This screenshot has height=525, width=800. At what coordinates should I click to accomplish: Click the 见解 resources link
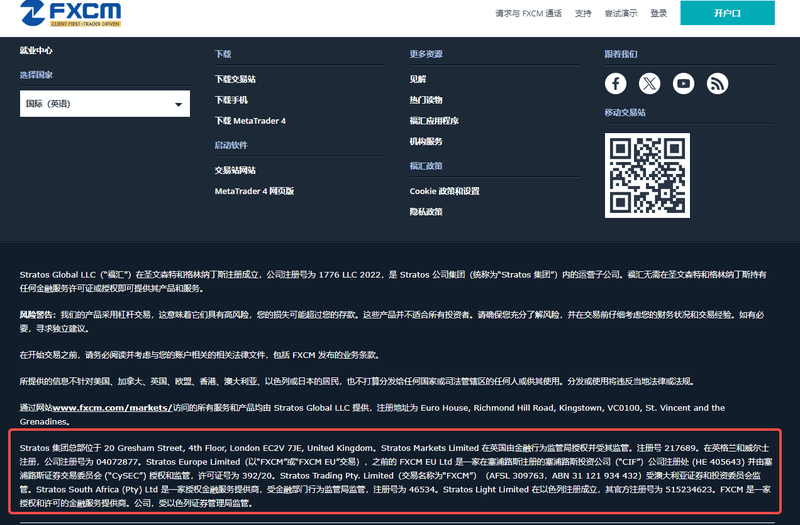tap(417, 79)
